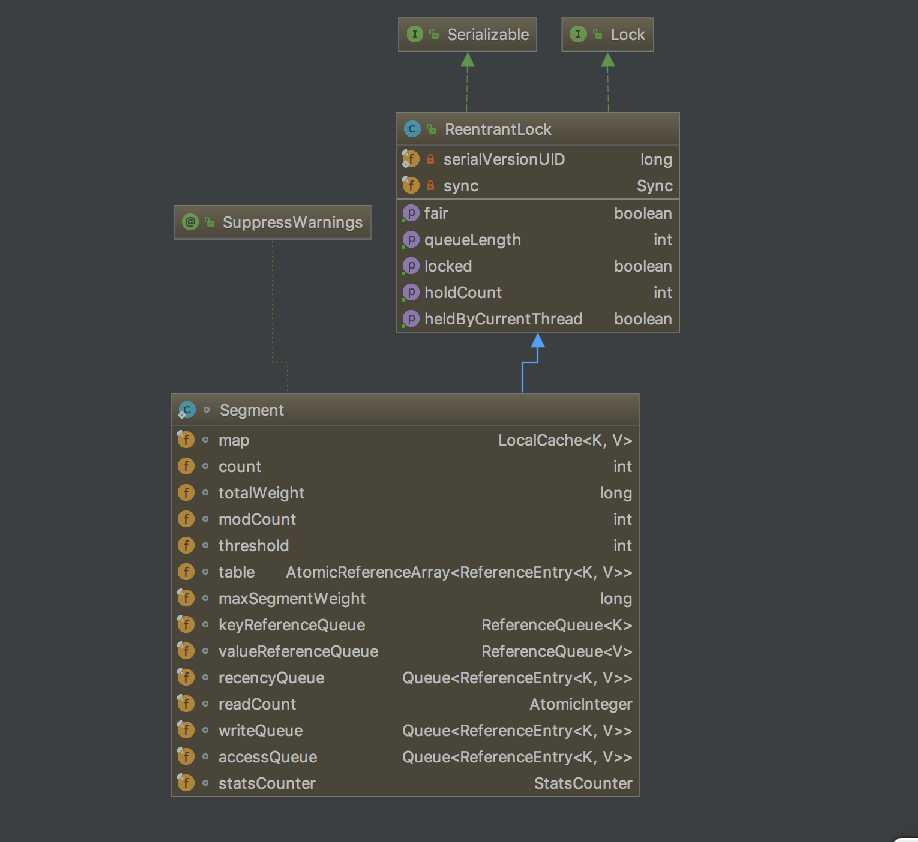Screen dimensions: 918x842
Task: Click the field icon beside keyReferenceQueue
Action: pos(186,624)
